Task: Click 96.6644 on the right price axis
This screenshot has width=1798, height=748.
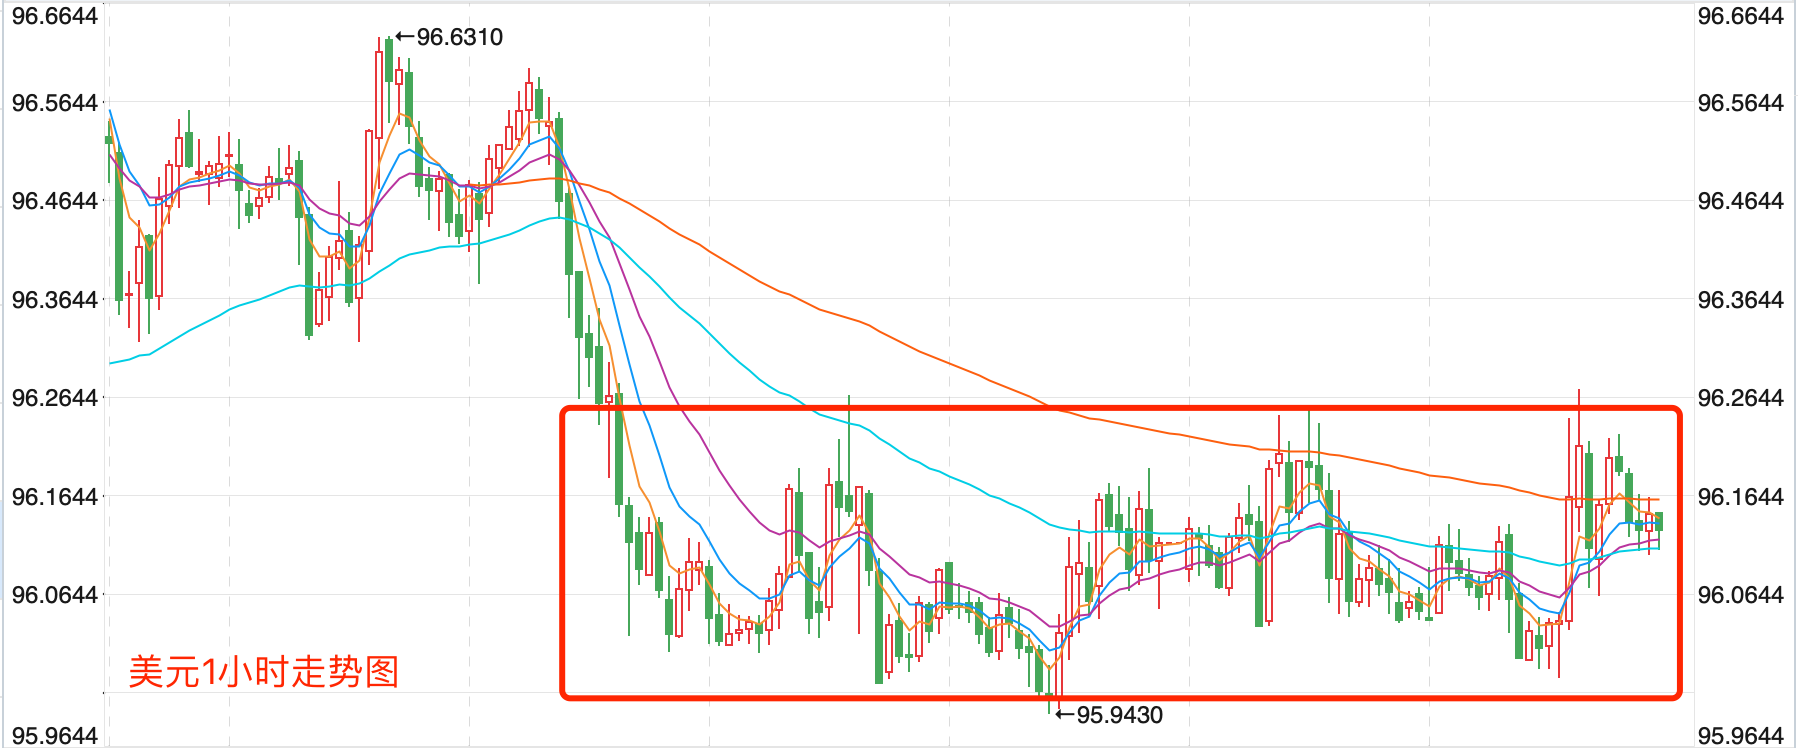Action: point(1741,16)
